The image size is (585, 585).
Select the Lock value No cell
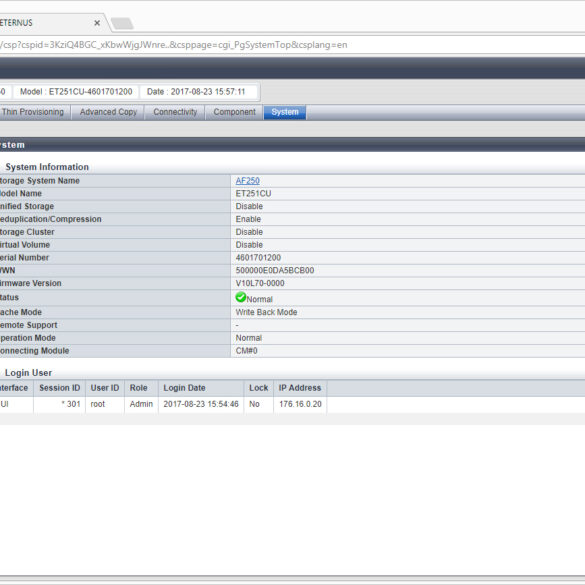point(259,404)
